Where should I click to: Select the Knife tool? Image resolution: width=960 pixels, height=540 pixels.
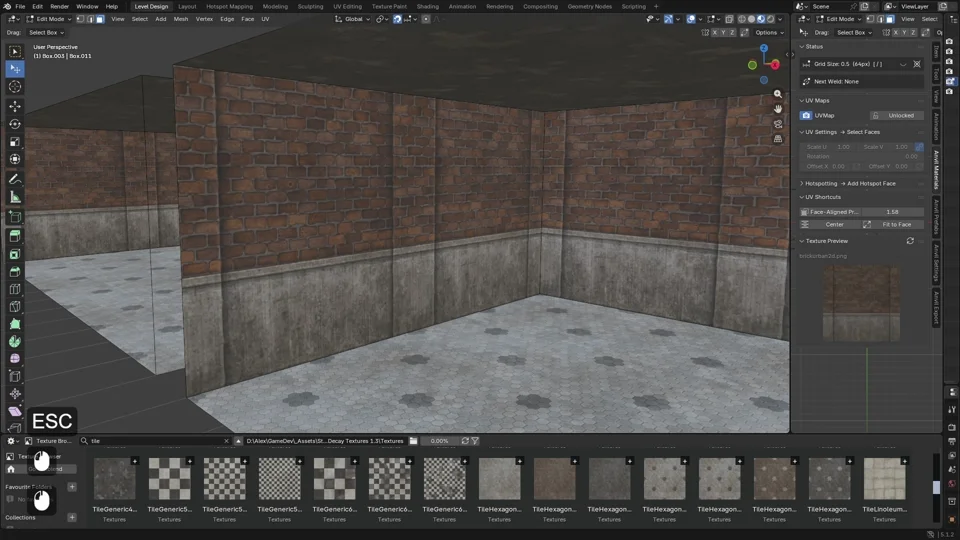pos(15,306)
